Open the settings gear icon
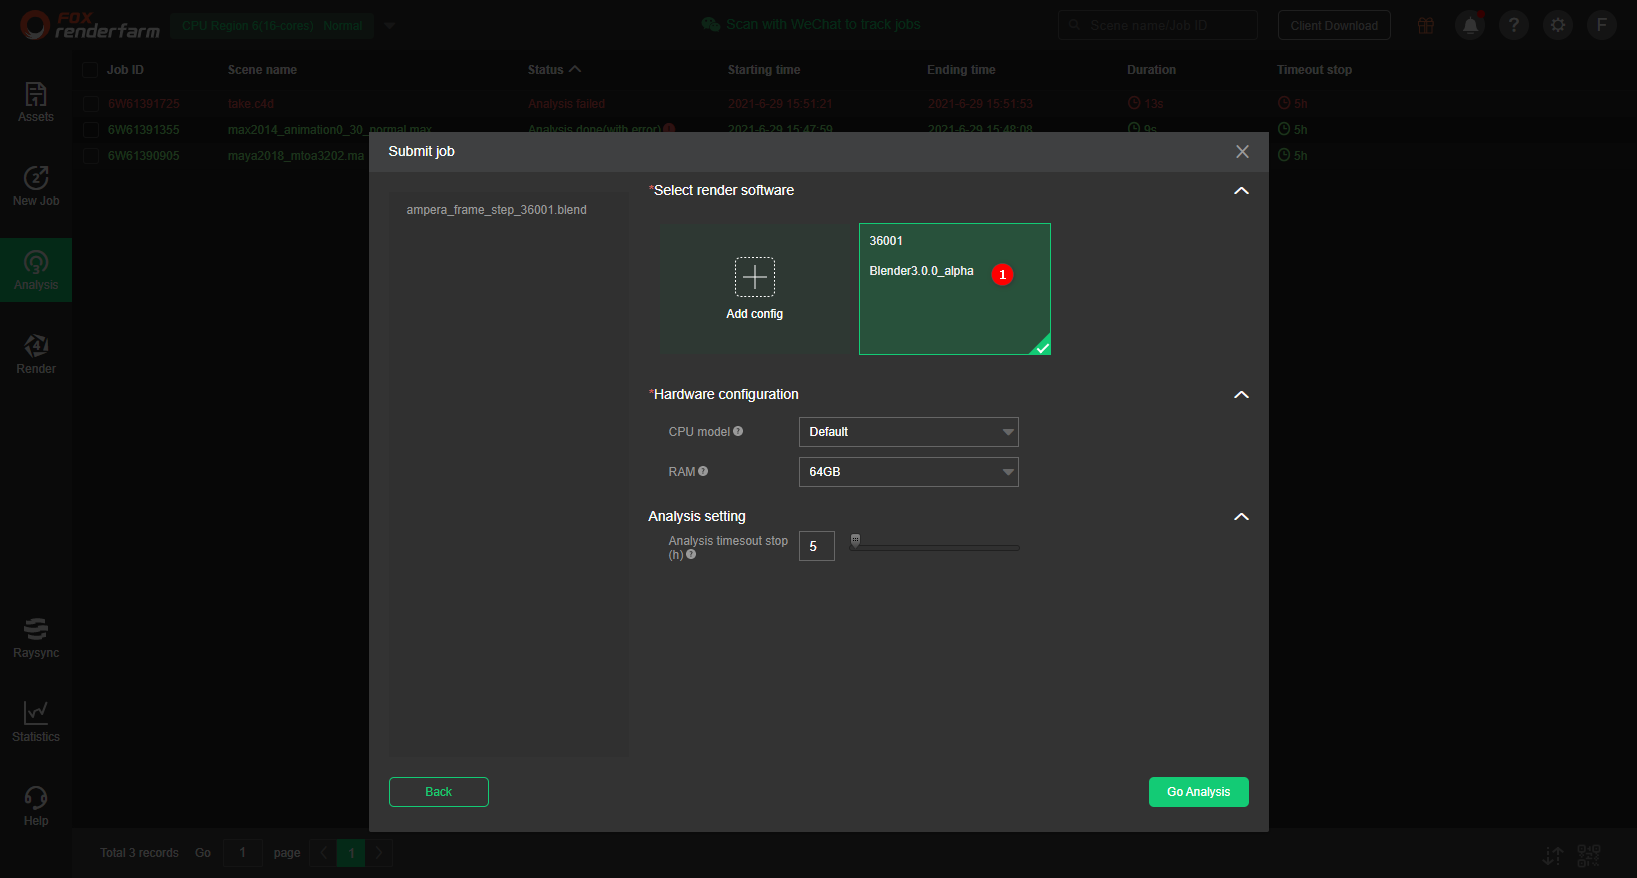Screen dimensions: 1637x878 tap(1558, 25)
